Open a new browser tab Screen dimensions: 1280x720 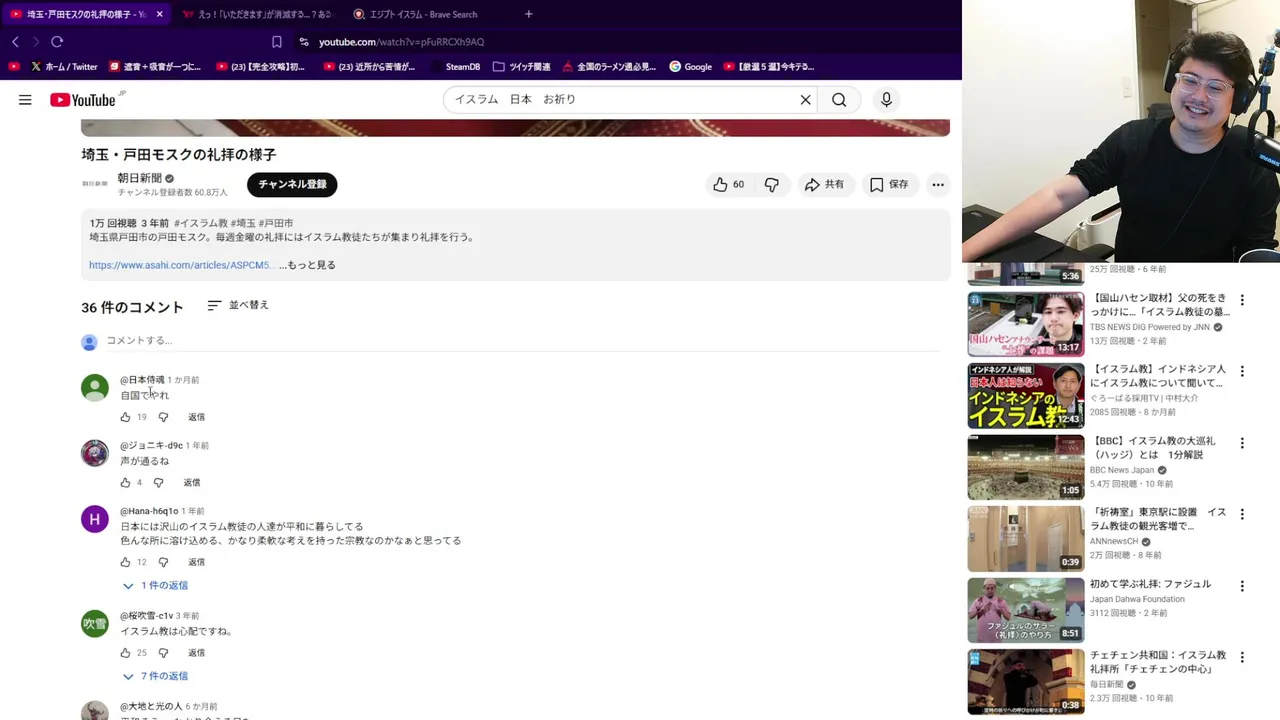[x=528, y=14]
